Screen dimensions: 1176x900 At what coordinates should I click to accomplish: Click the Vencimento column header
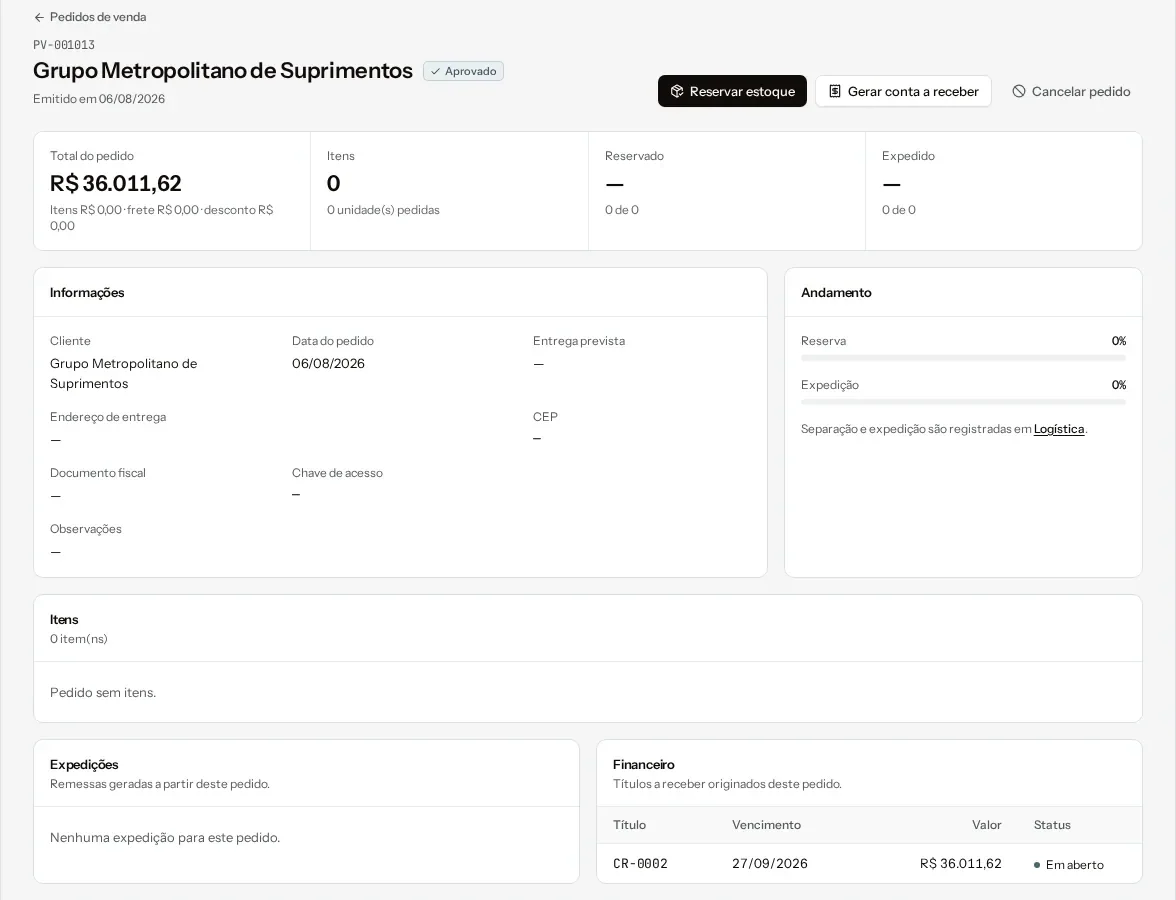click(766, 825)
